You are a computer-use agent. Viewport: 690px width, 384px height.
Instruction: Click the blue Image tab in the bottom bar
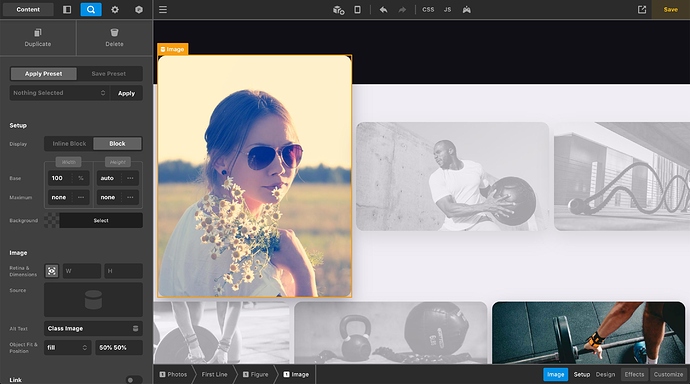point(555,374)
